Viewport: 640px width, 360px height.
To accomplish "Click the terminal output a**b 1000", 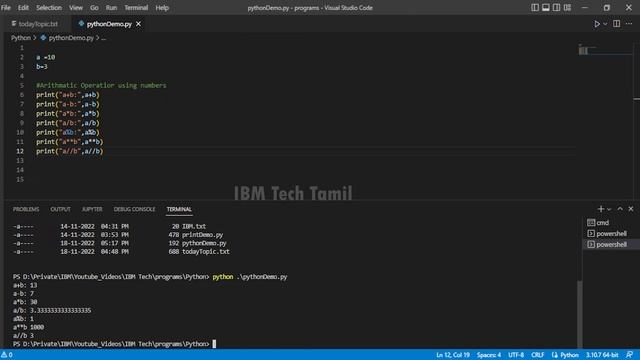I will (28, 327).
